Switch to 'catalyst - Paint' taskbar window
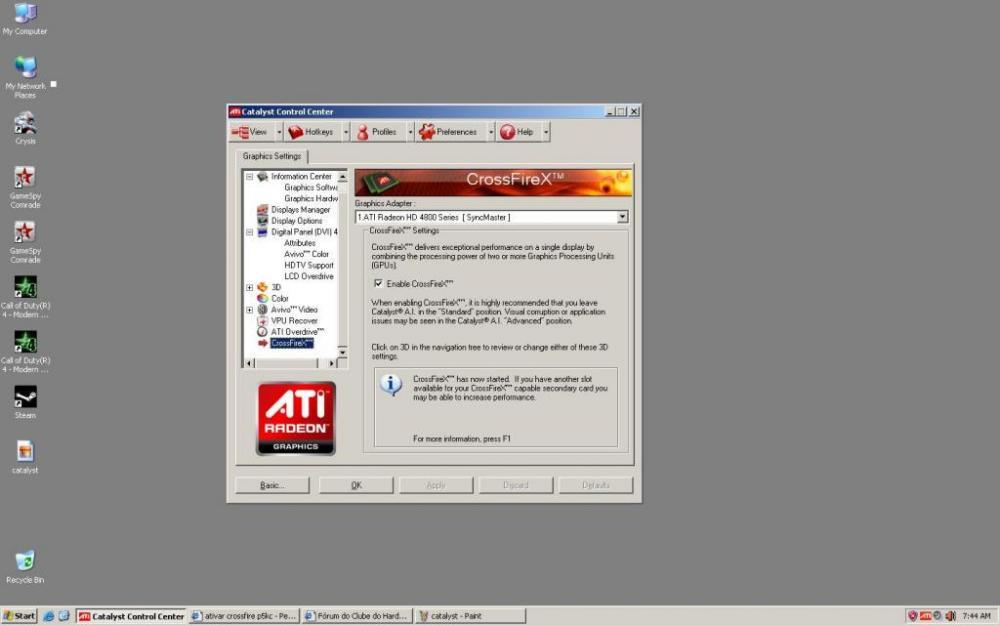The height and width of the screenshot is (625, 1000). point(471,616)
